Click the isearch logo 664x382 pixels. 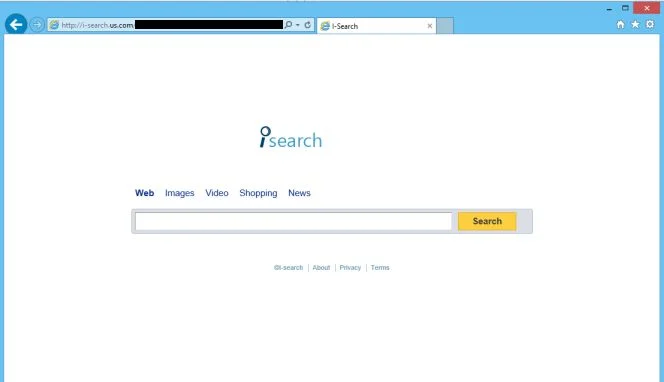tap(291, 137)
